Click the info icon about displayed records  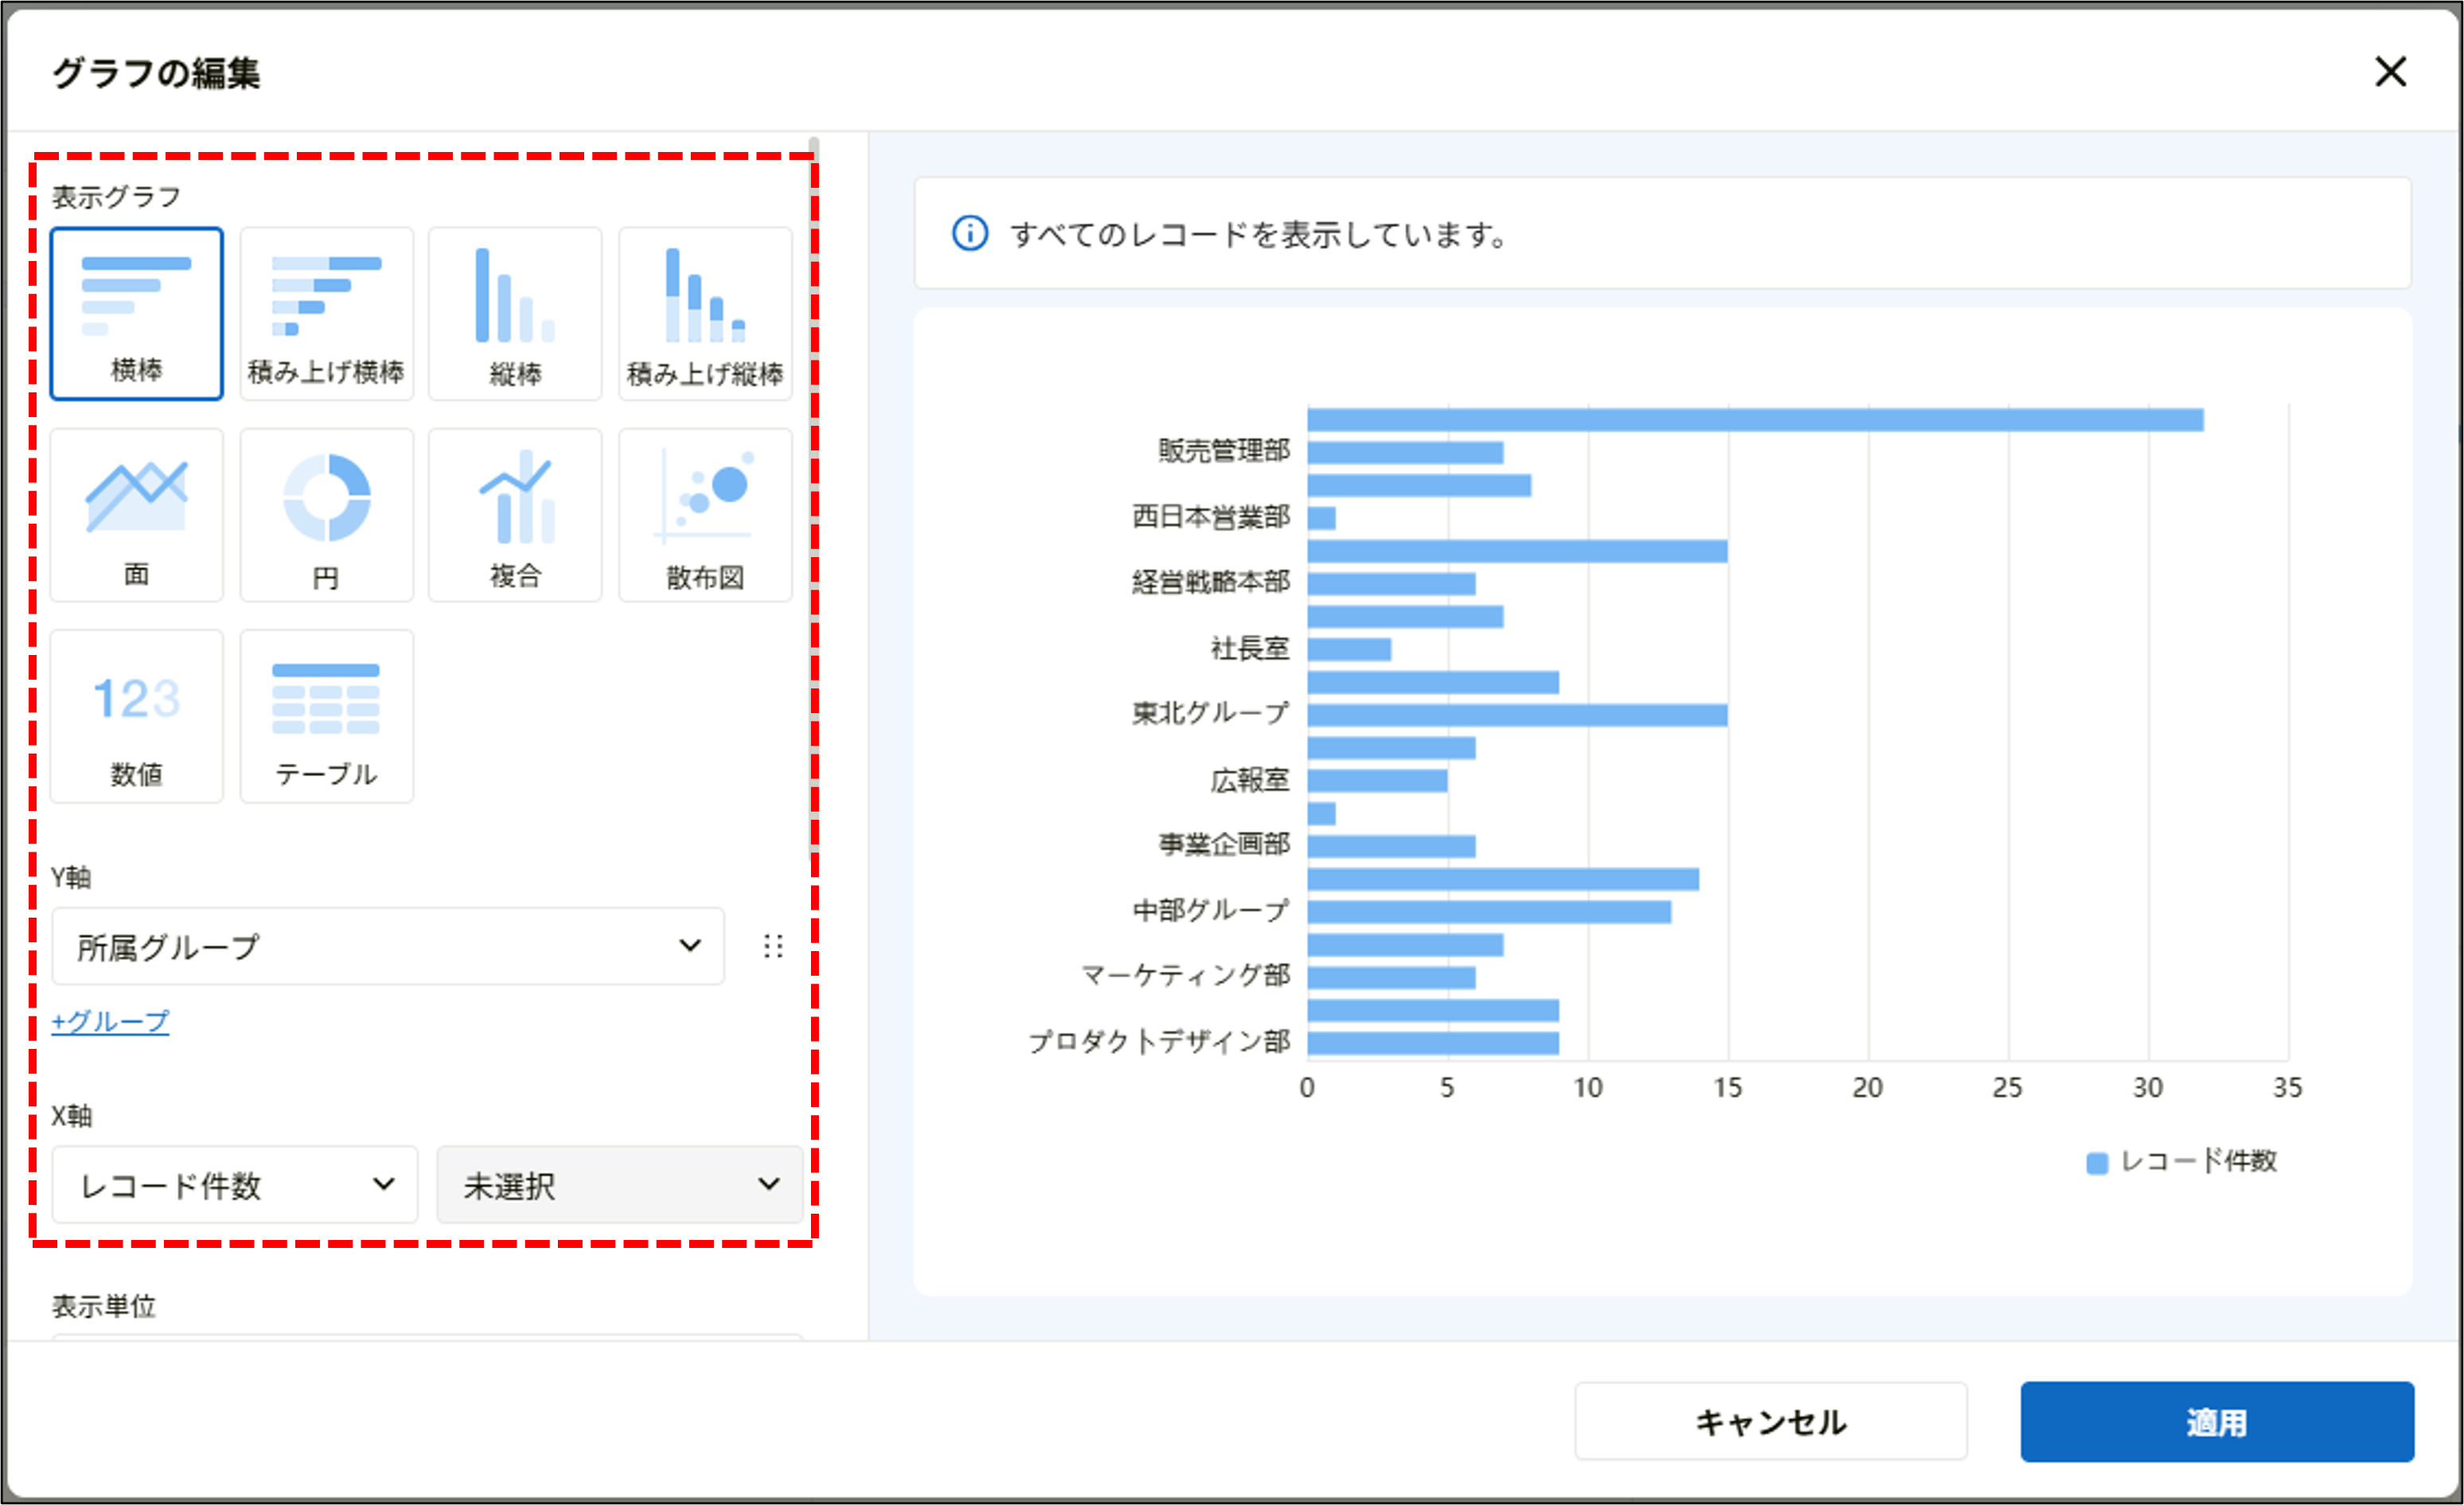click(x=969, y=235)
